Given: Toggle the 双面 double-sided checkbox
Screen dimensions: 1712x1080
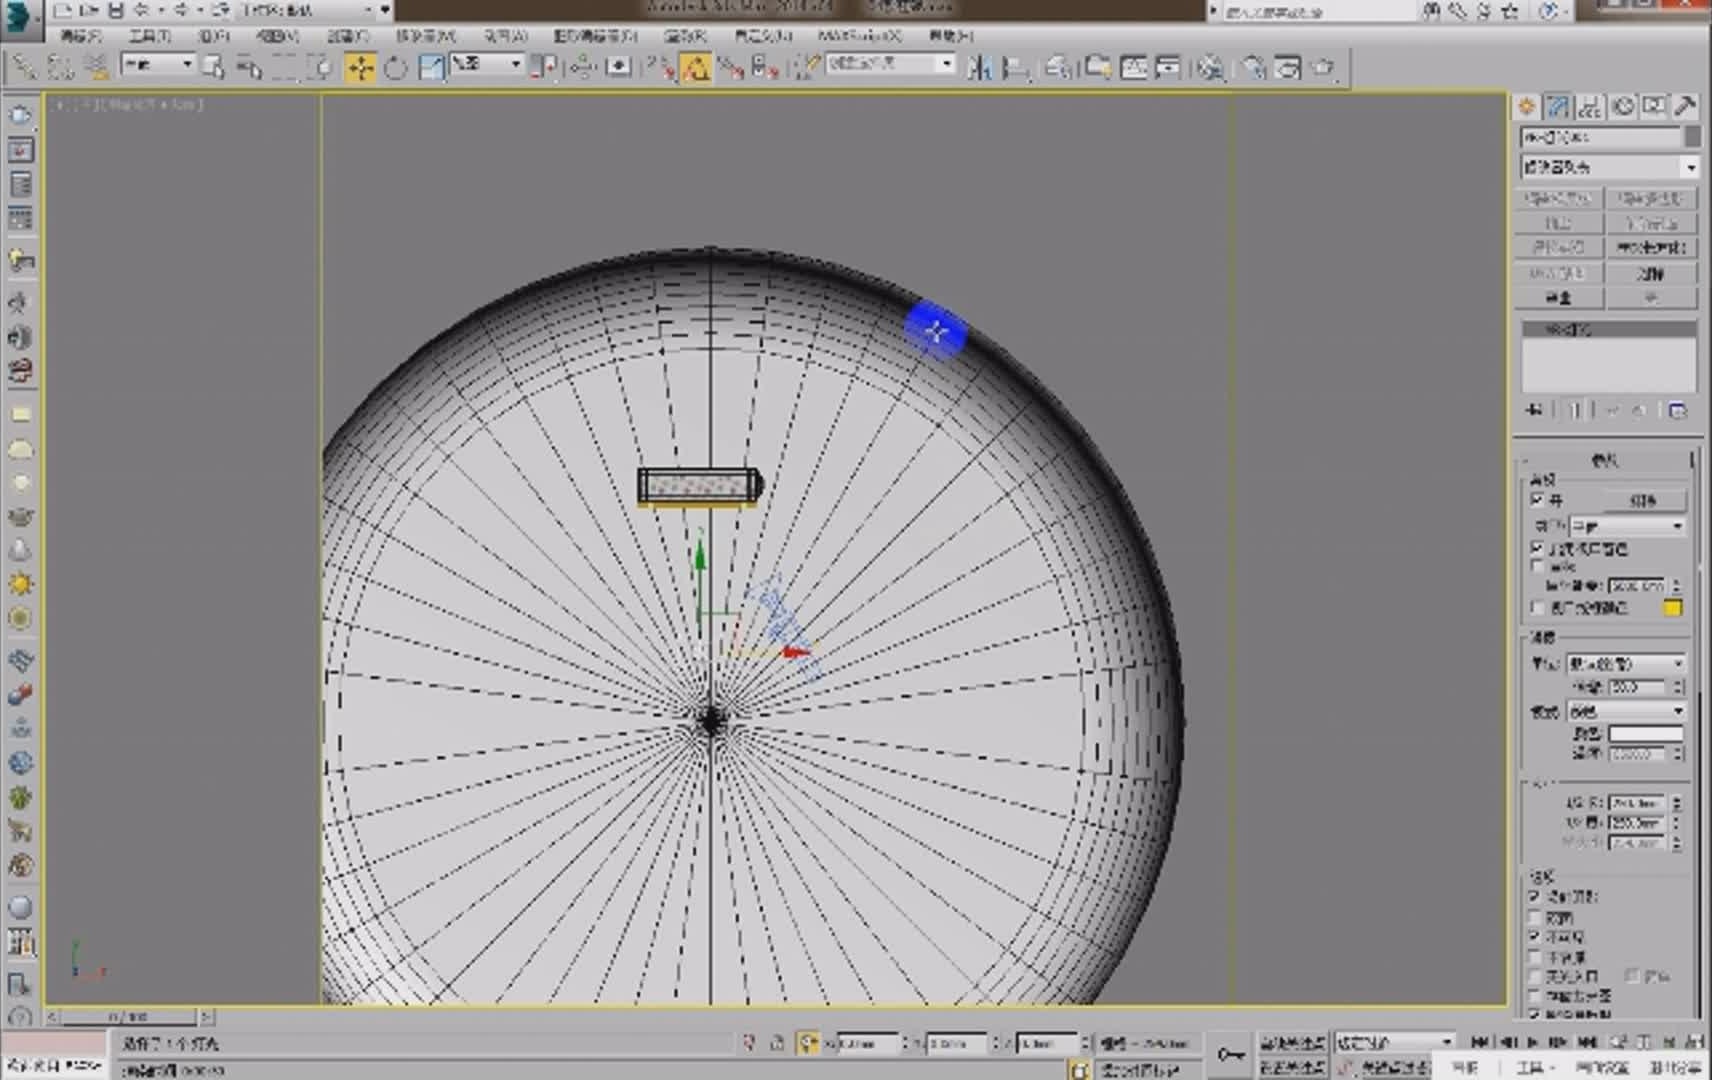Looking at the screenshot, I should [1535, 917].
